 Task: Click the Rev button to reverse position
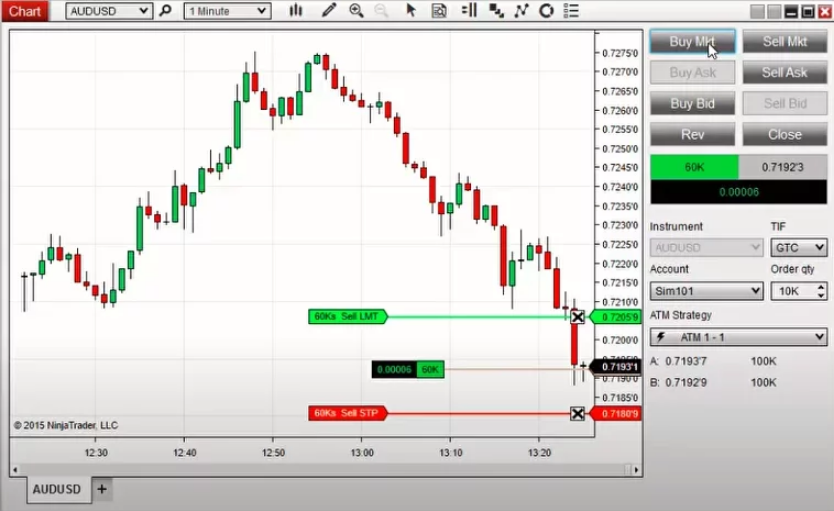pyautogui.click(x=692, y=134)
